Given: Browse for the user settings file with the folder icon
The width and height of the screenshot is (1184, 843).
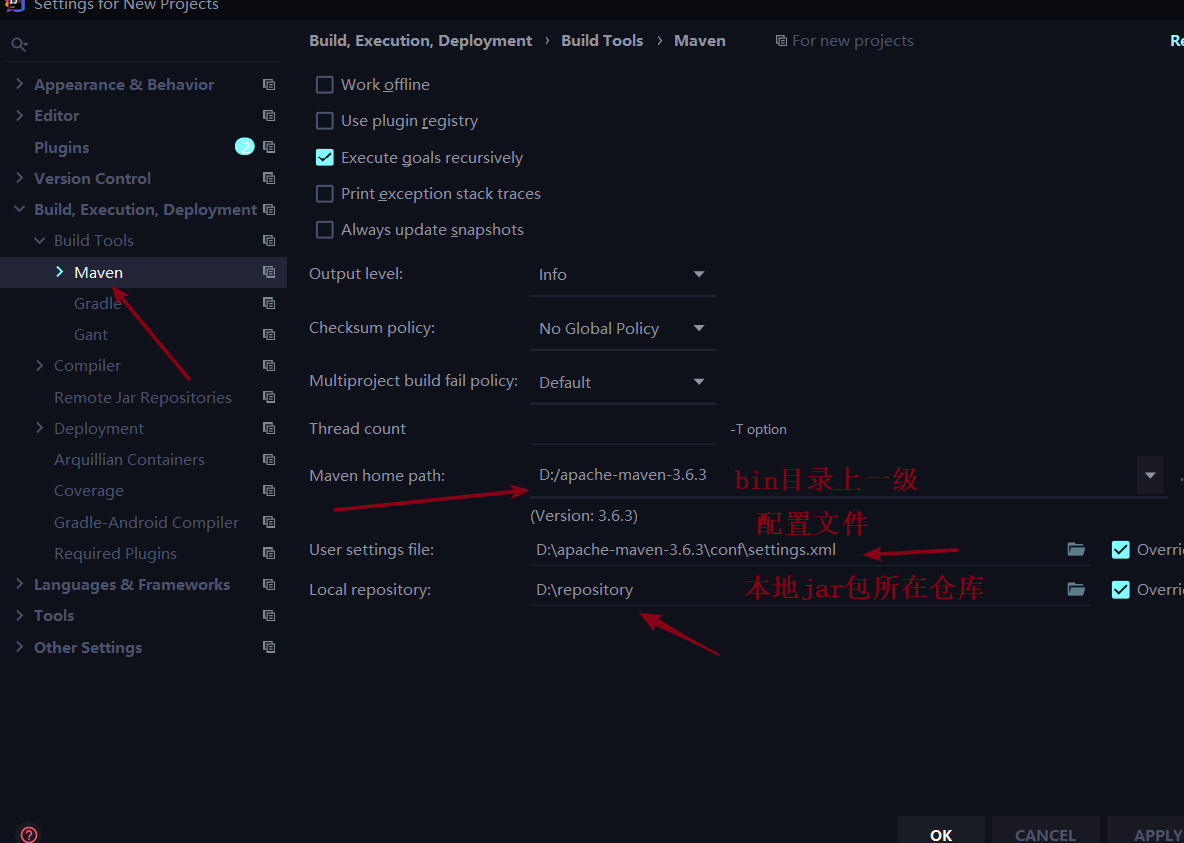Looking at the screenshot, I should point(1076,549).
